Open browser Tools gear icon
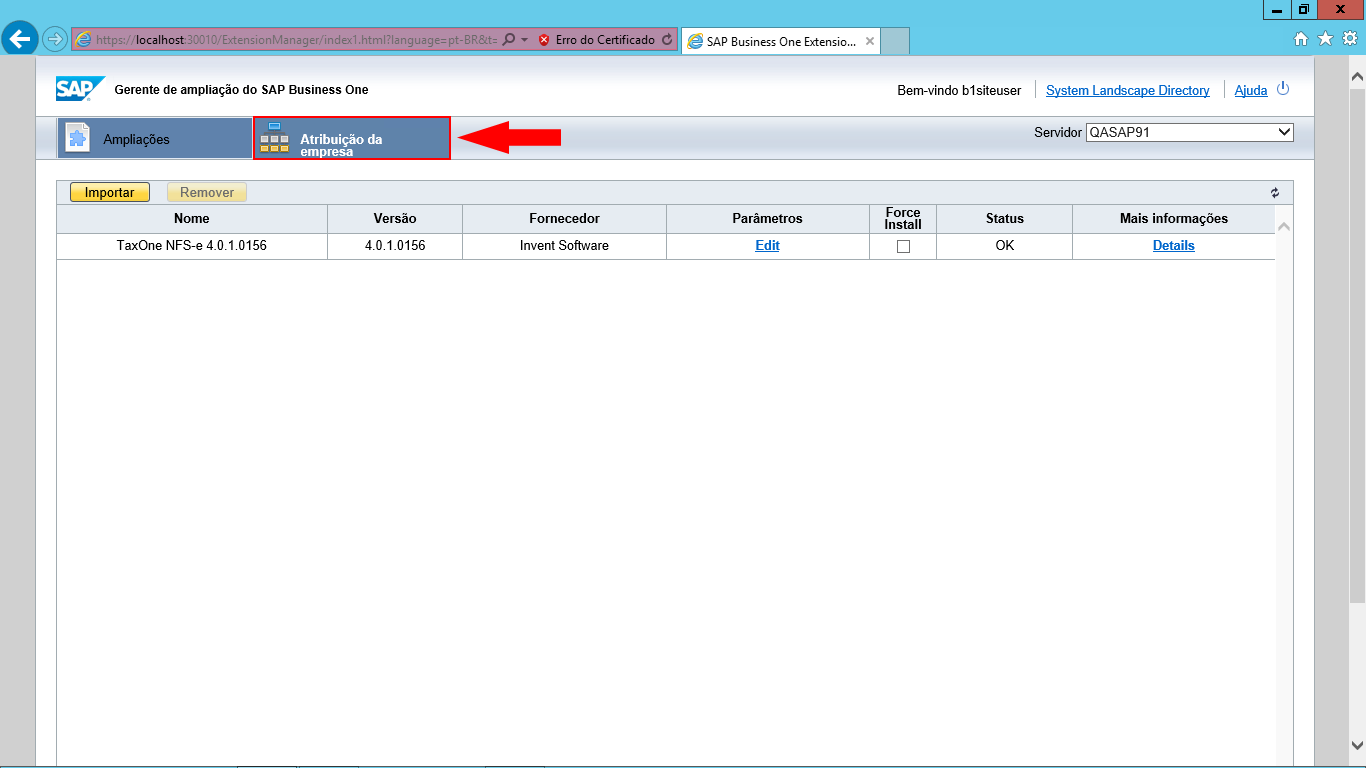 coord(1349,39)
